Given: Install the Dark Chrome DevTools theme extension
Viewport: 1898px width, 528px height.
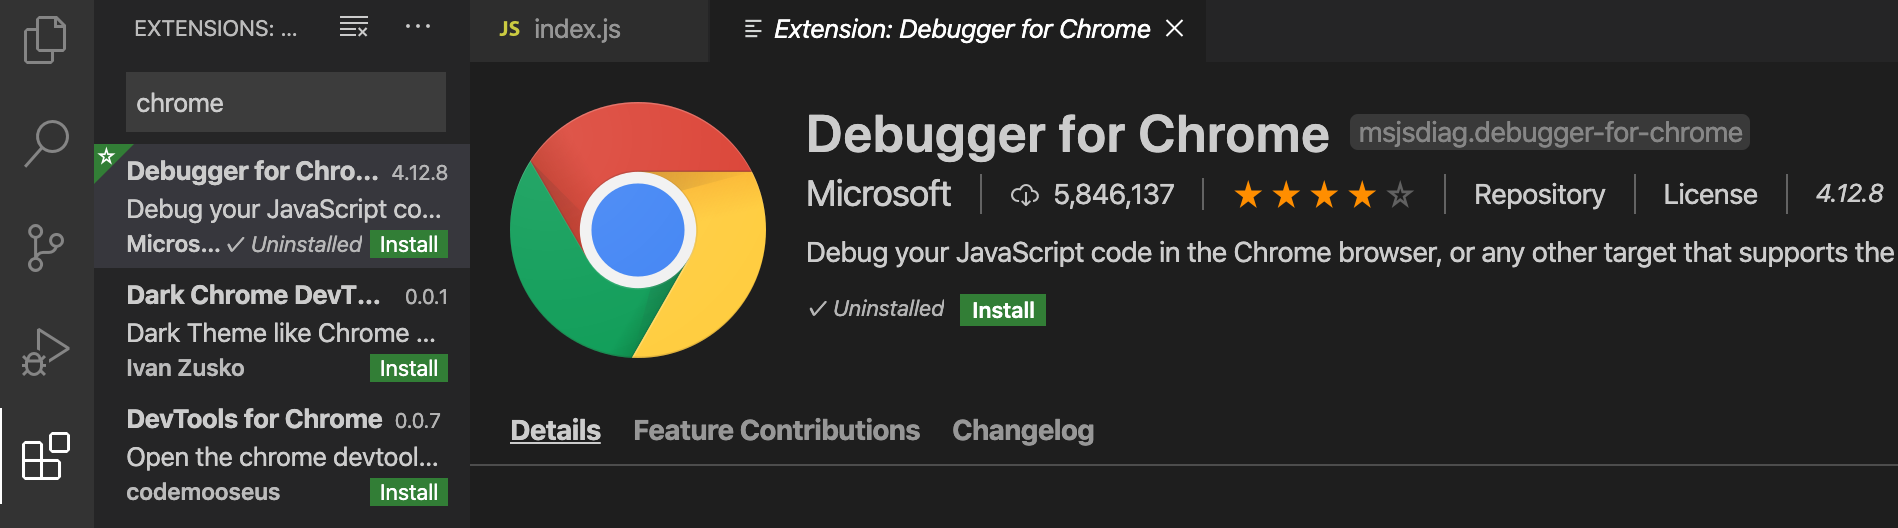Looking at the screenshot, I should tap(408, 369).
